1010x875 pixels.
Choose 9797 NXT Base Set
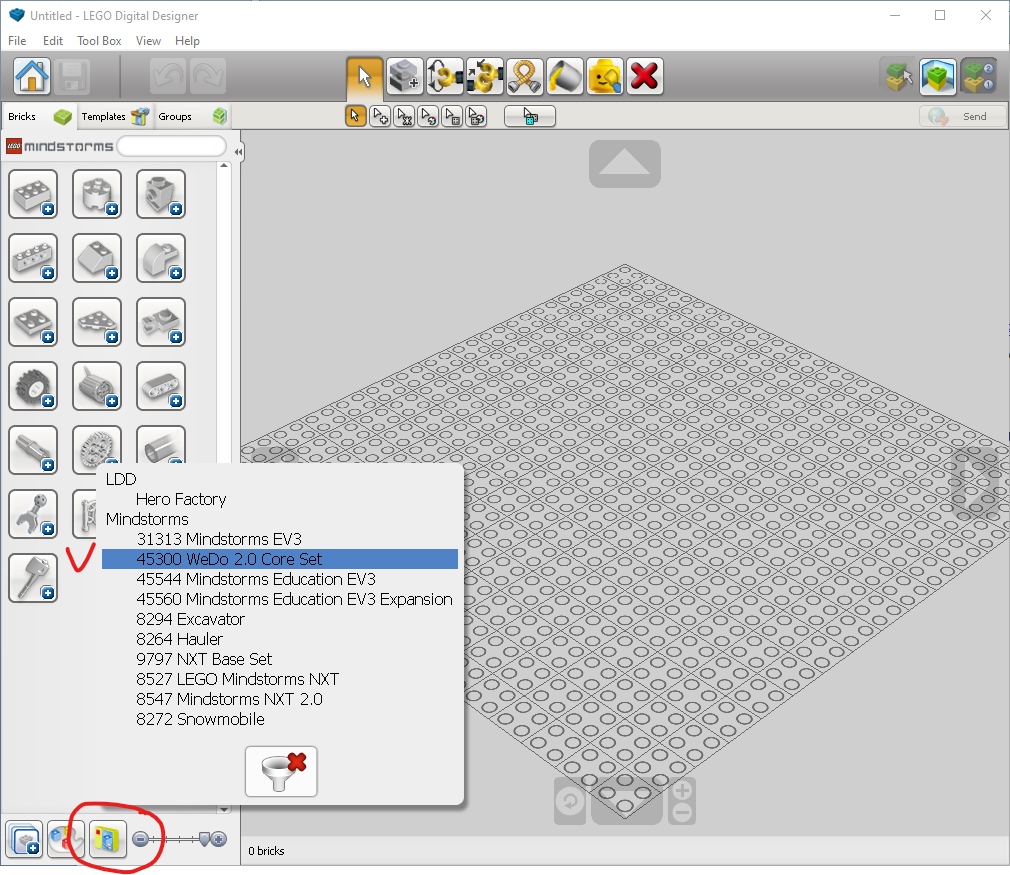pos(204,659)
